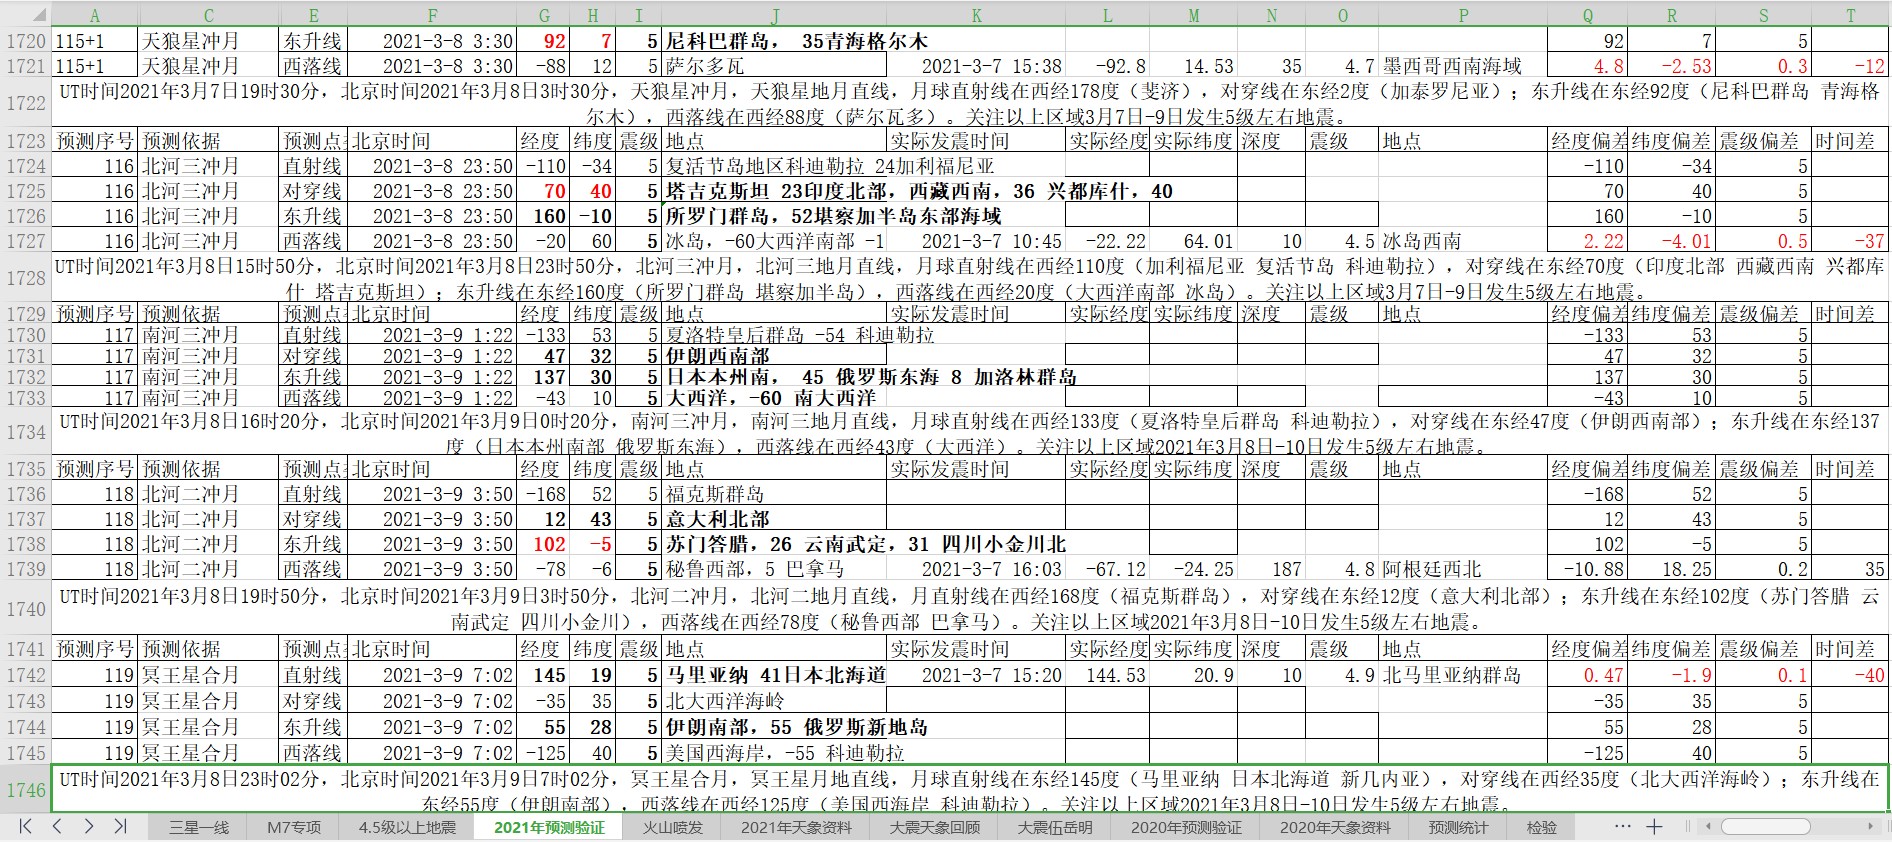
Task: Click the horizontal scrollbar left arrow
Action: pyautogui.click(x=1709, y=826)
